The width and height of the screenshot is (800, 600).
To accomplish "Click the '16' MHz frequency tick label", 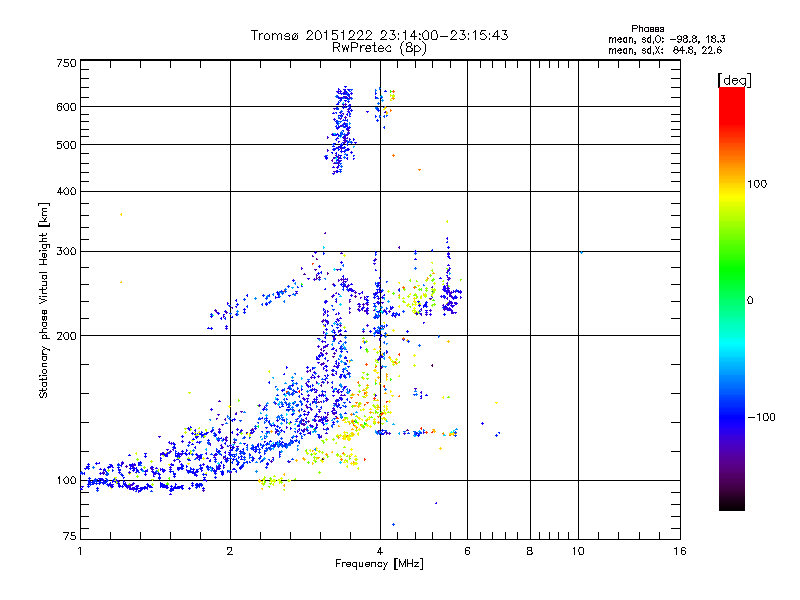I will tap(680, 551).
